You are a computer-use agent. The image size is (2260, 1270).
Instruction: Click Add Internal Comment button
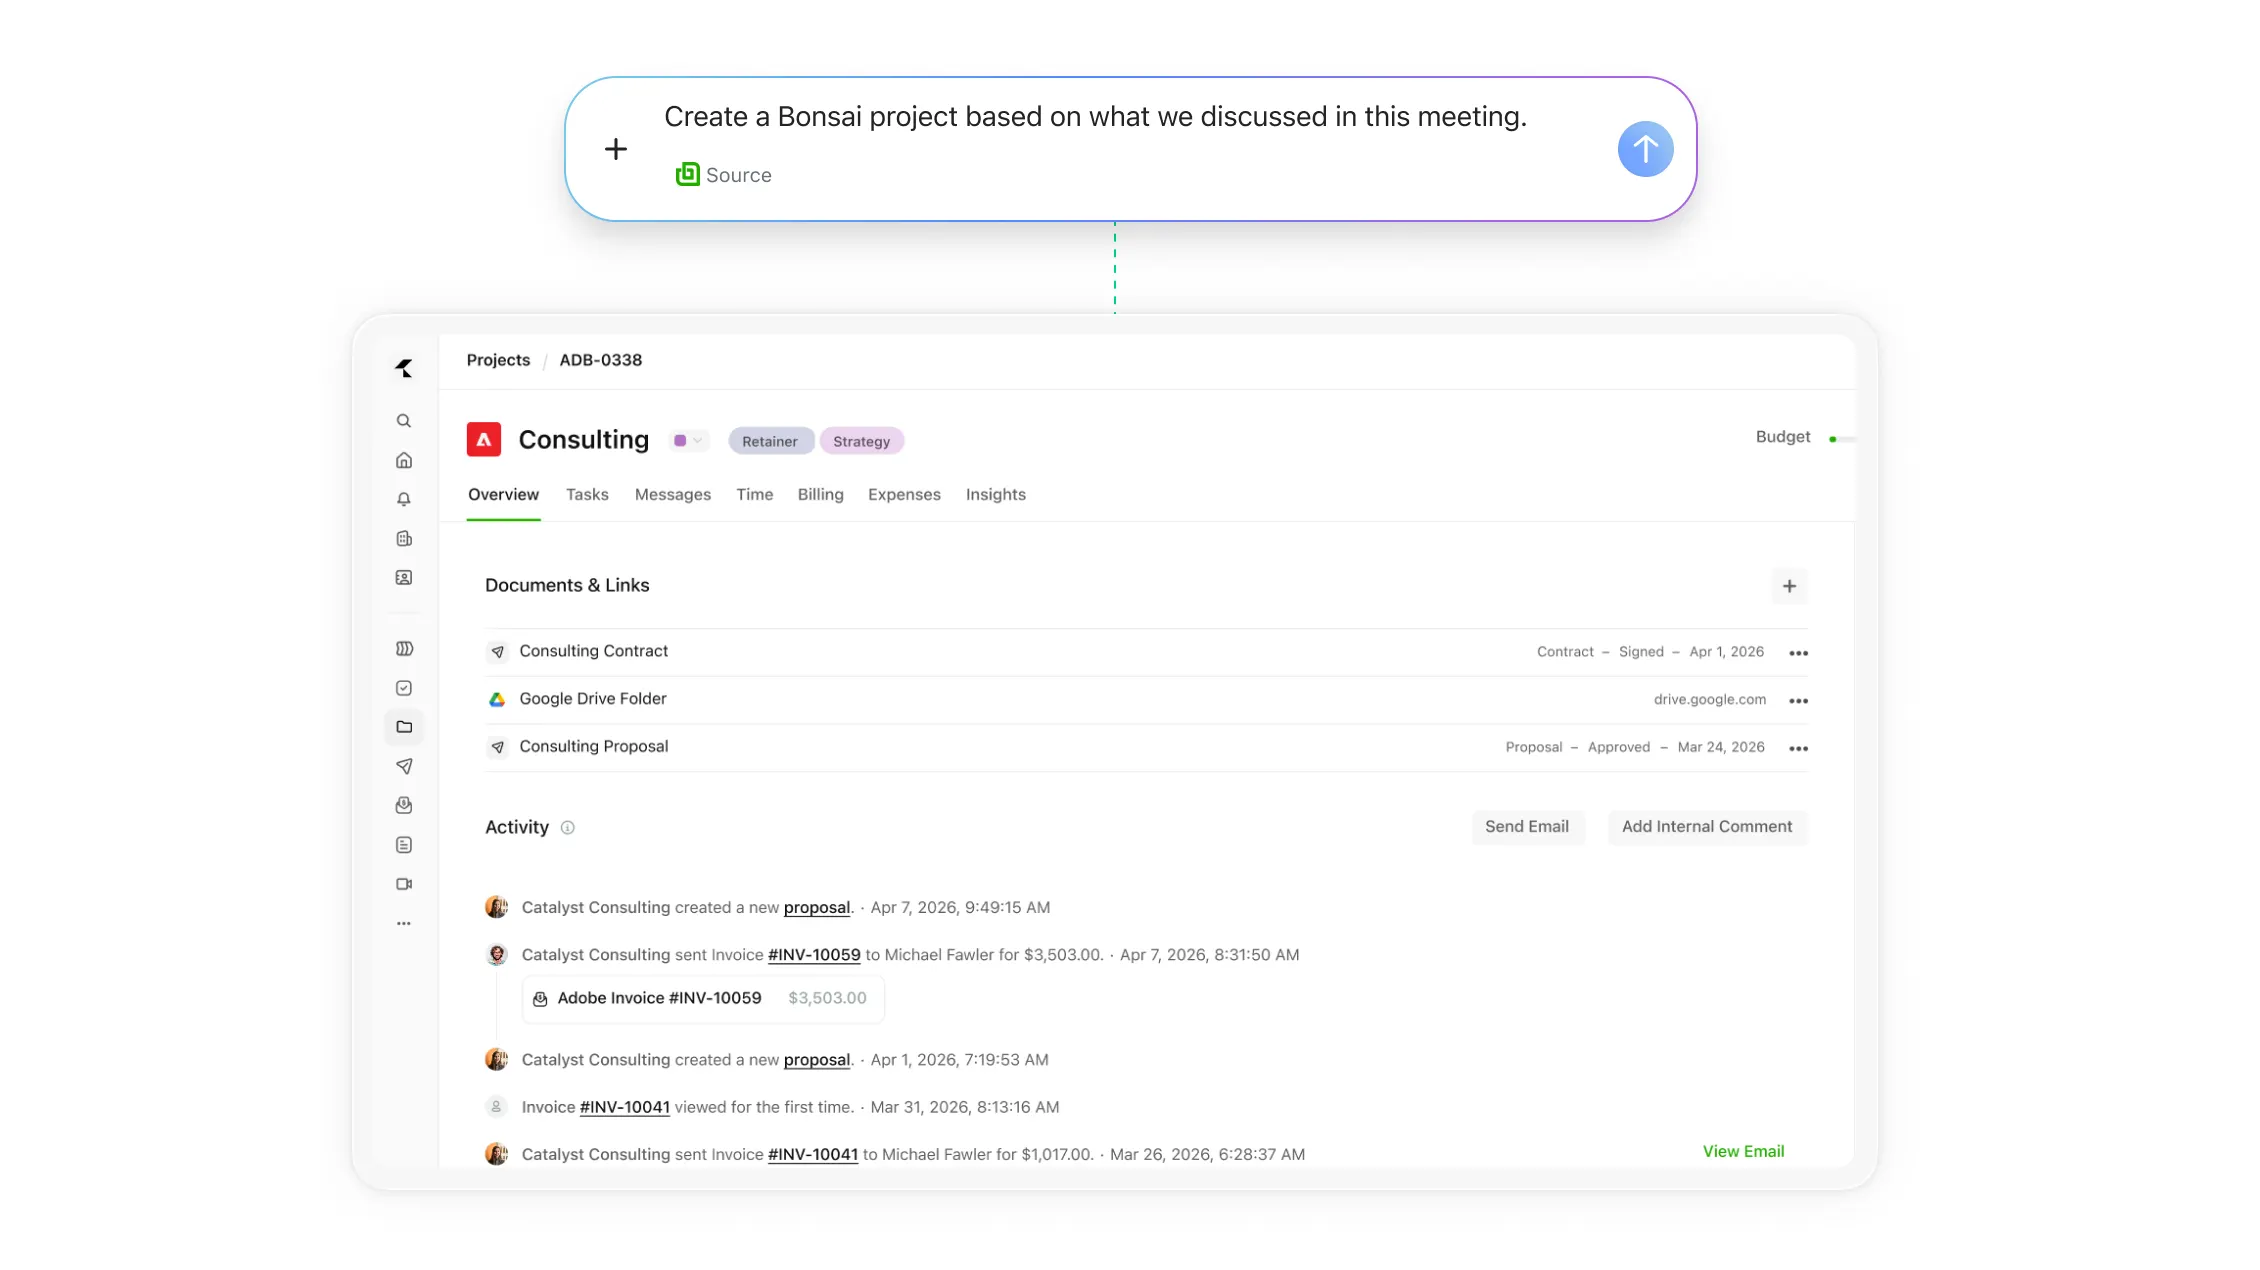click(x=1706, y=827)
